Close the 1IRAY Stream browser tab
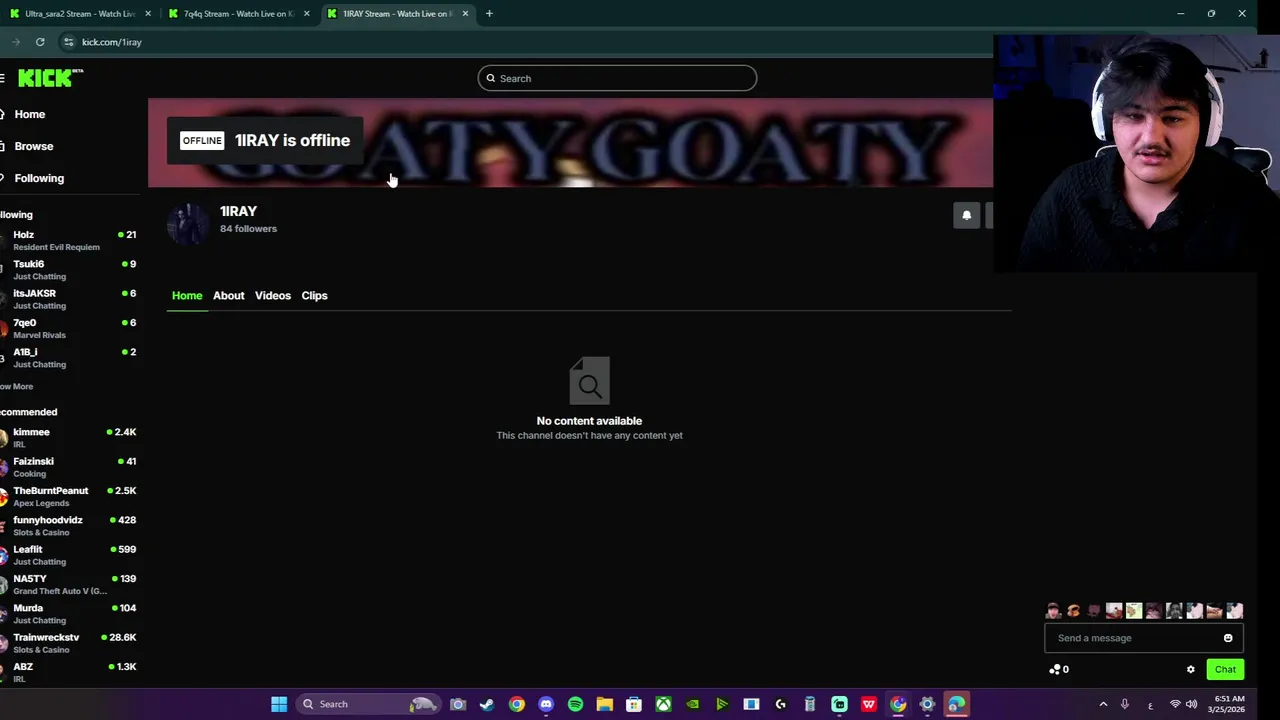Image resolution: width=1280 pixels, height=720 pixels. 465,14
